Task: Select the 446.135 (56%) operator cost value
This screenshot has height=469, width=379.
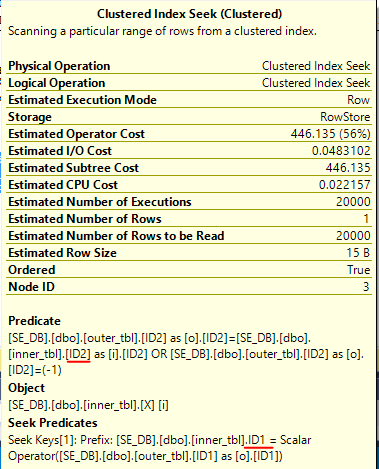Action: (330, 134)
